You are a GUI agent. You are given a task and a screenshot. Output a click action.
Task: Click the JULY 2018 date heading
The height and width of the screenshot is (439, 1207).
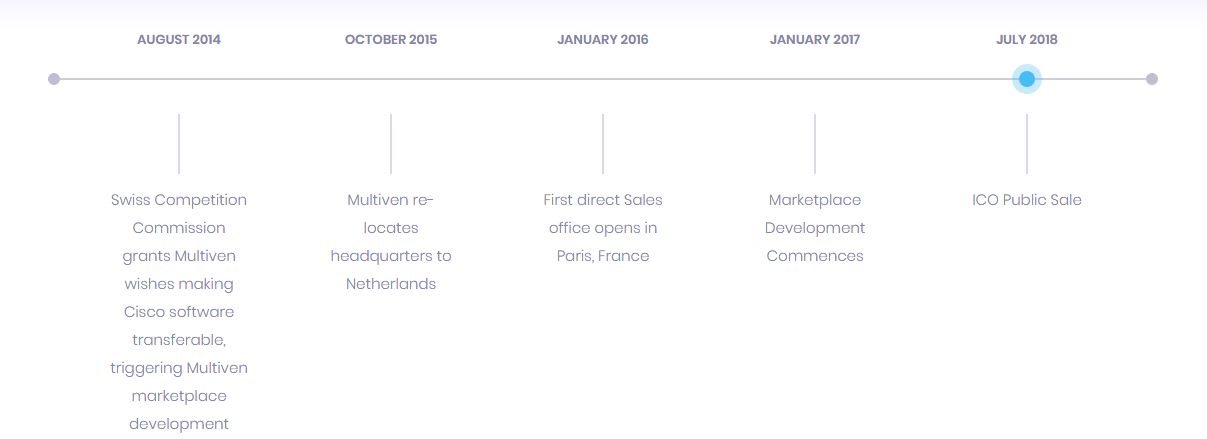pyautogui.click(x=1026, y=40)
